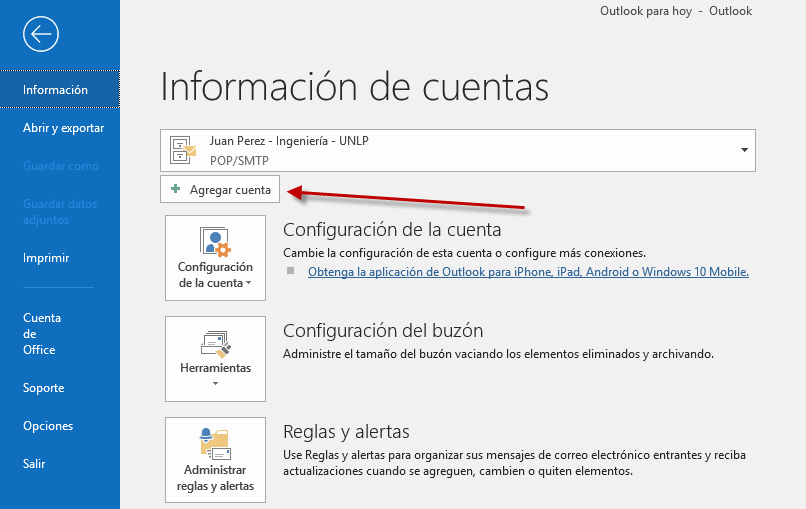Open Administrar reglas y alertas

pos(215,460)
